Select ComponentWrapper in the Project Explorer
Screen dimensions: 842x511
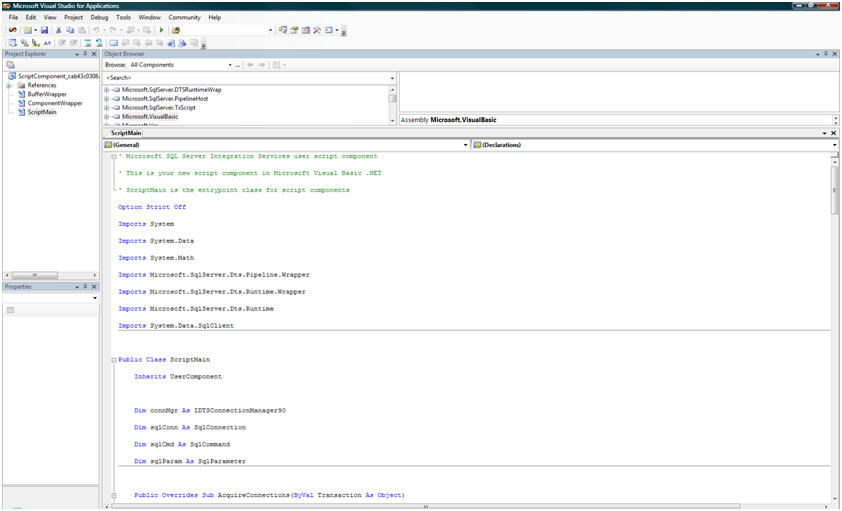(x=54, y=103)
